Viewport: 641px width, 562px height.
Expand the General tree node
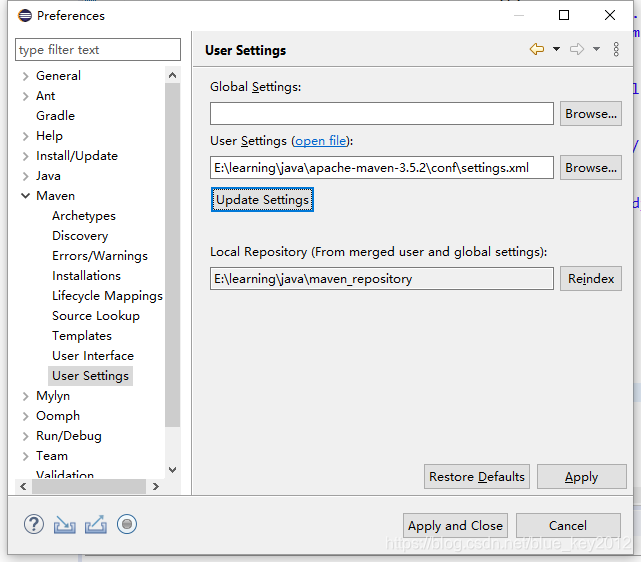pos(25,76)
